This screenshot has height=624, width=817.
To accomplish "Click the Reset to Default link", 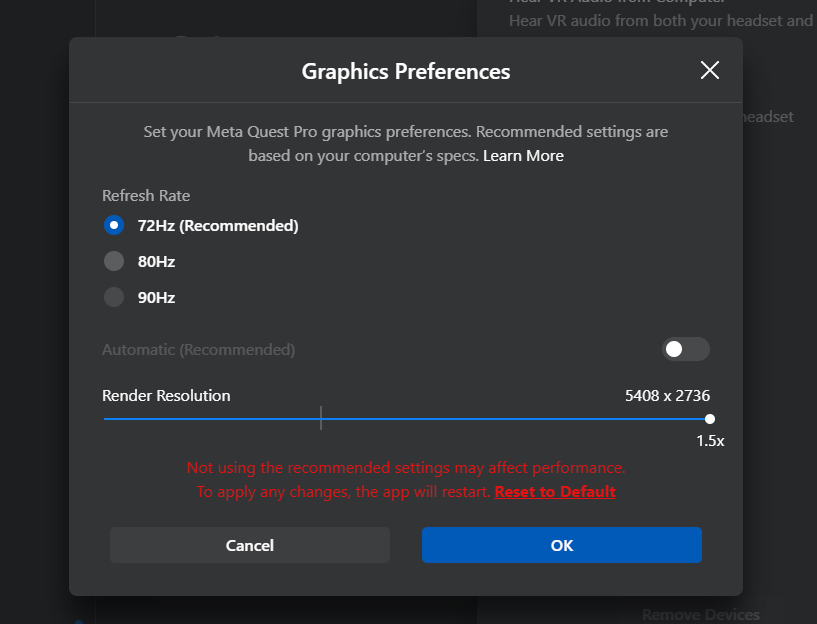I will pos(555,492).
